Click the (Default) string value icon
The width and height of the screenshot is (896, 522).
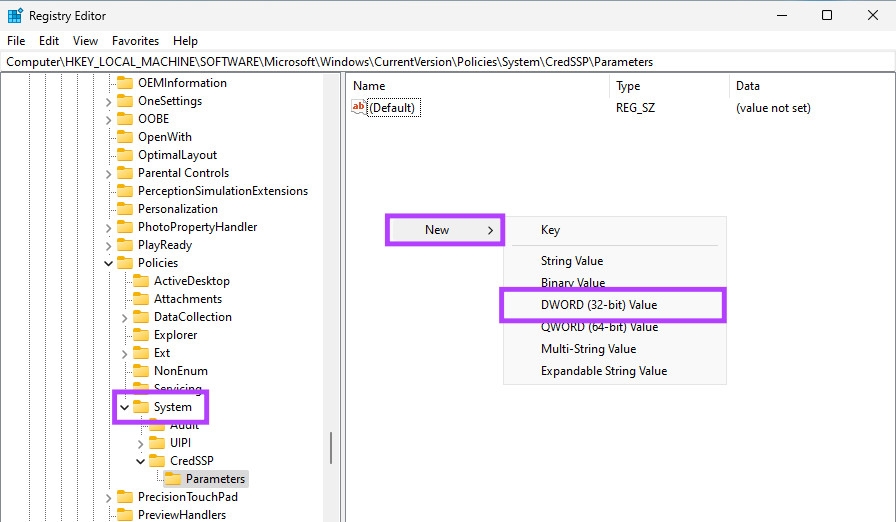point(358,107)
